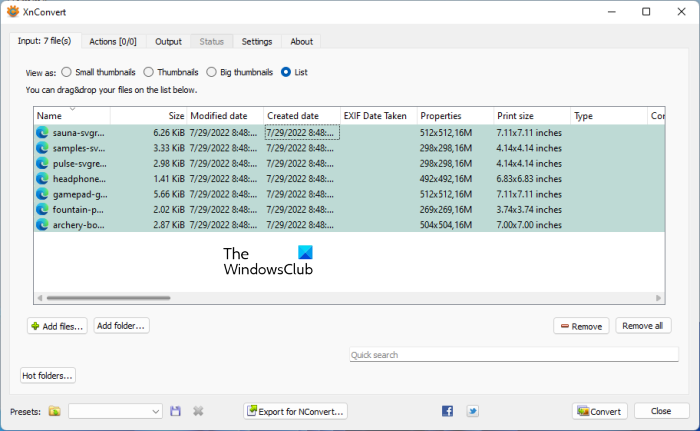Click the Edge icon beside sauna-svgr file
This screenshot has height=431, width=700.
coord(42,133)
